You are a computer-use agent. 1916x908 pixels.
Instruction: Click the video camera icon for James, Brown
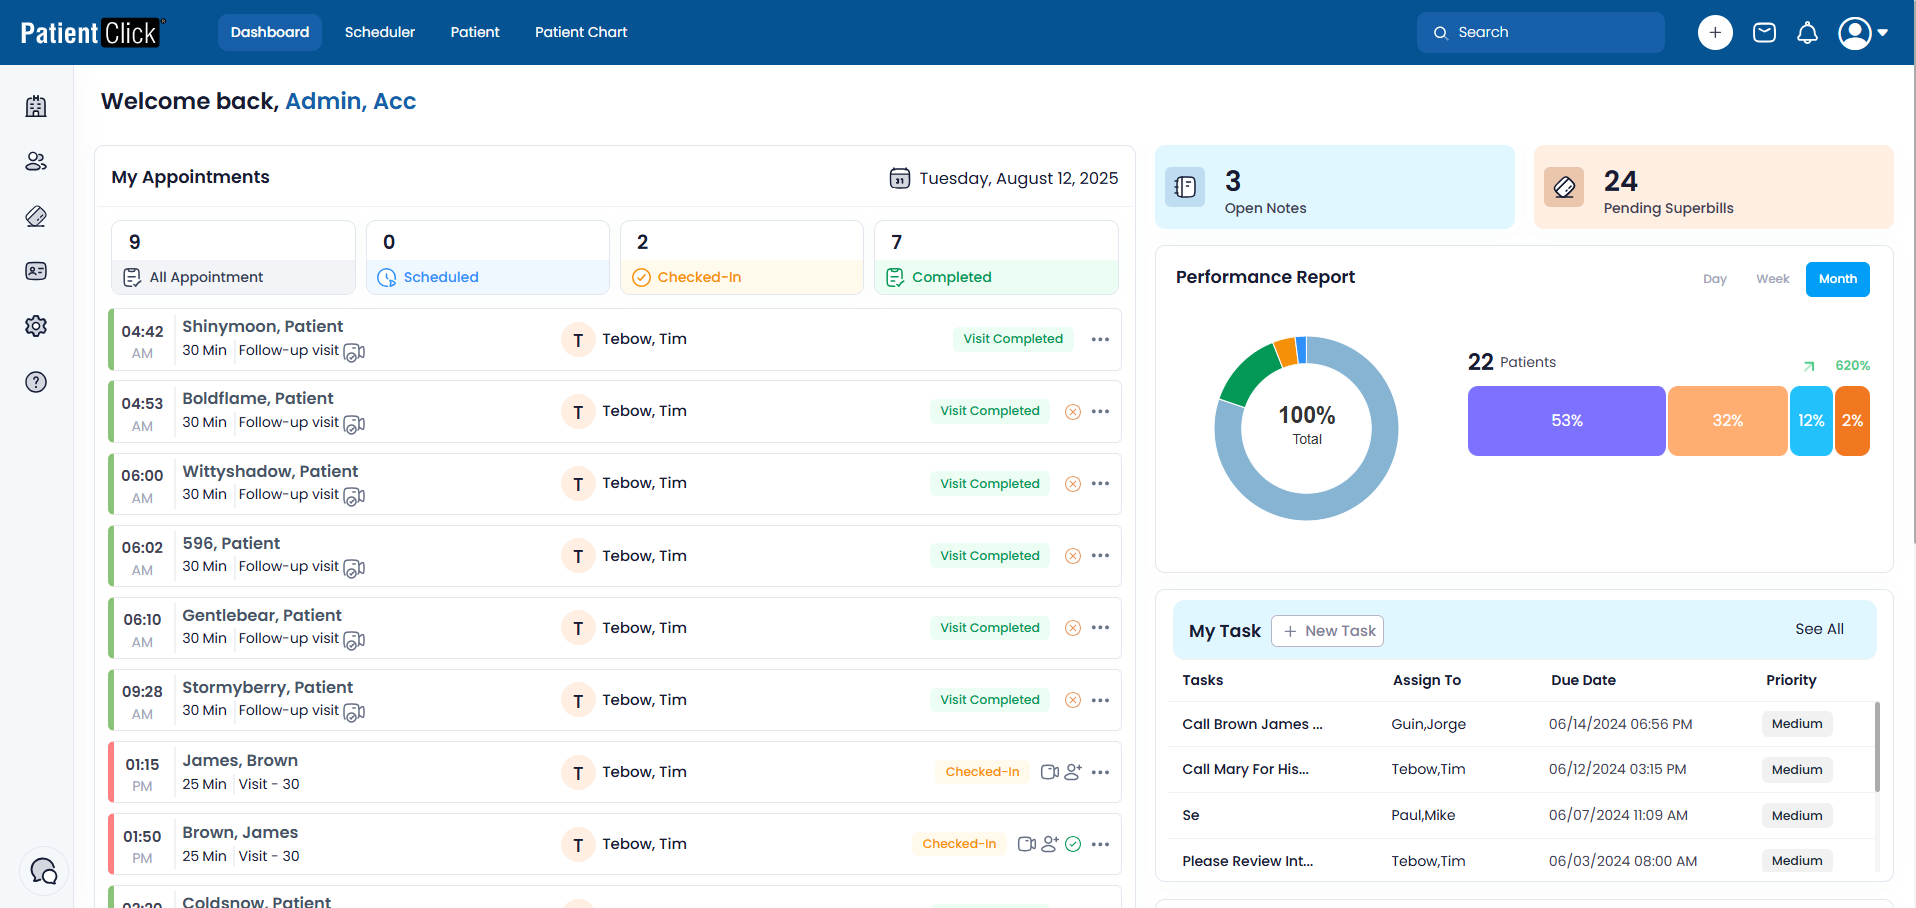point(1049,772)
